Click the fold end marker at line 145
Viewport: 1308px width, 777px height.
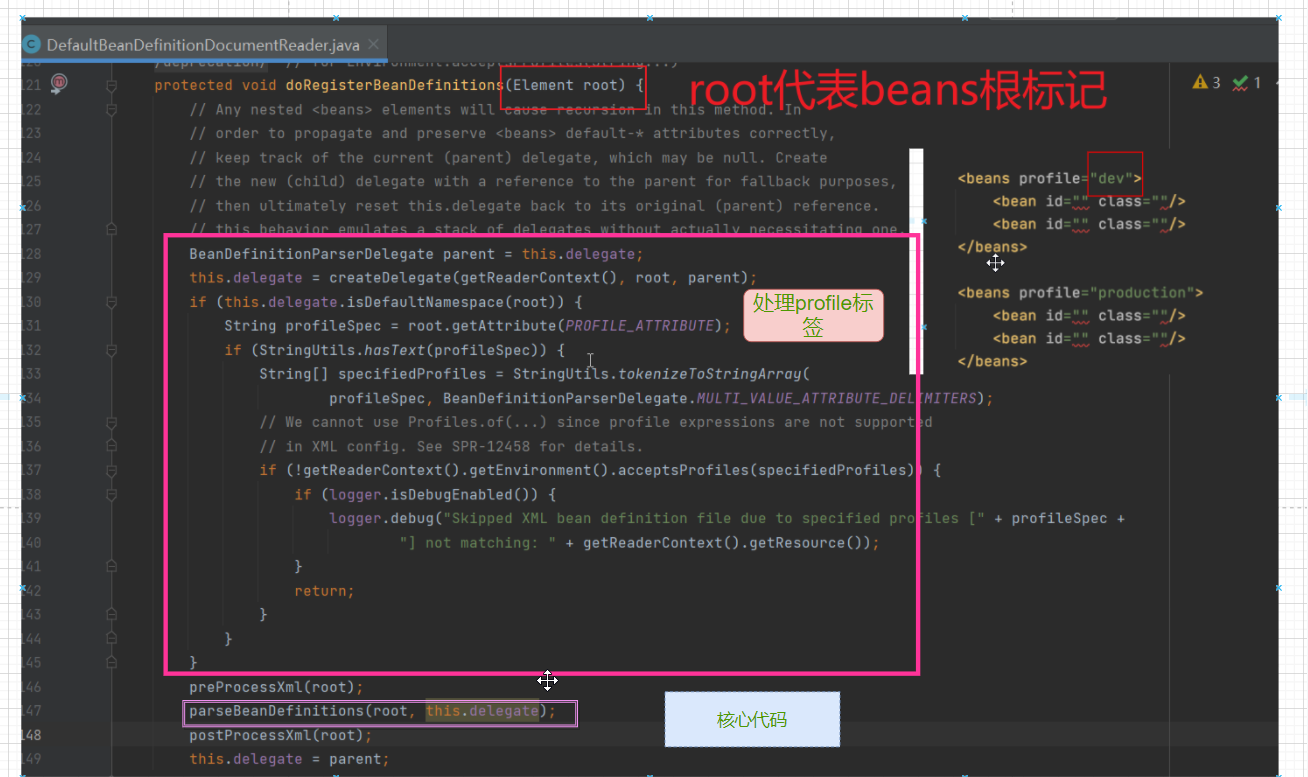112,662
